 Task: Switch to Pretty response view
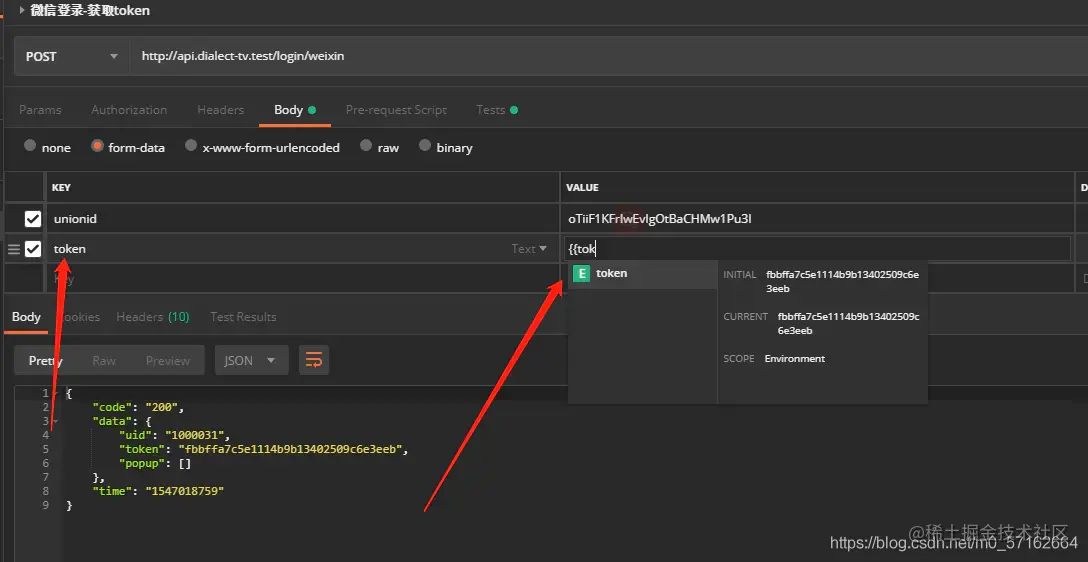[46, 361]
